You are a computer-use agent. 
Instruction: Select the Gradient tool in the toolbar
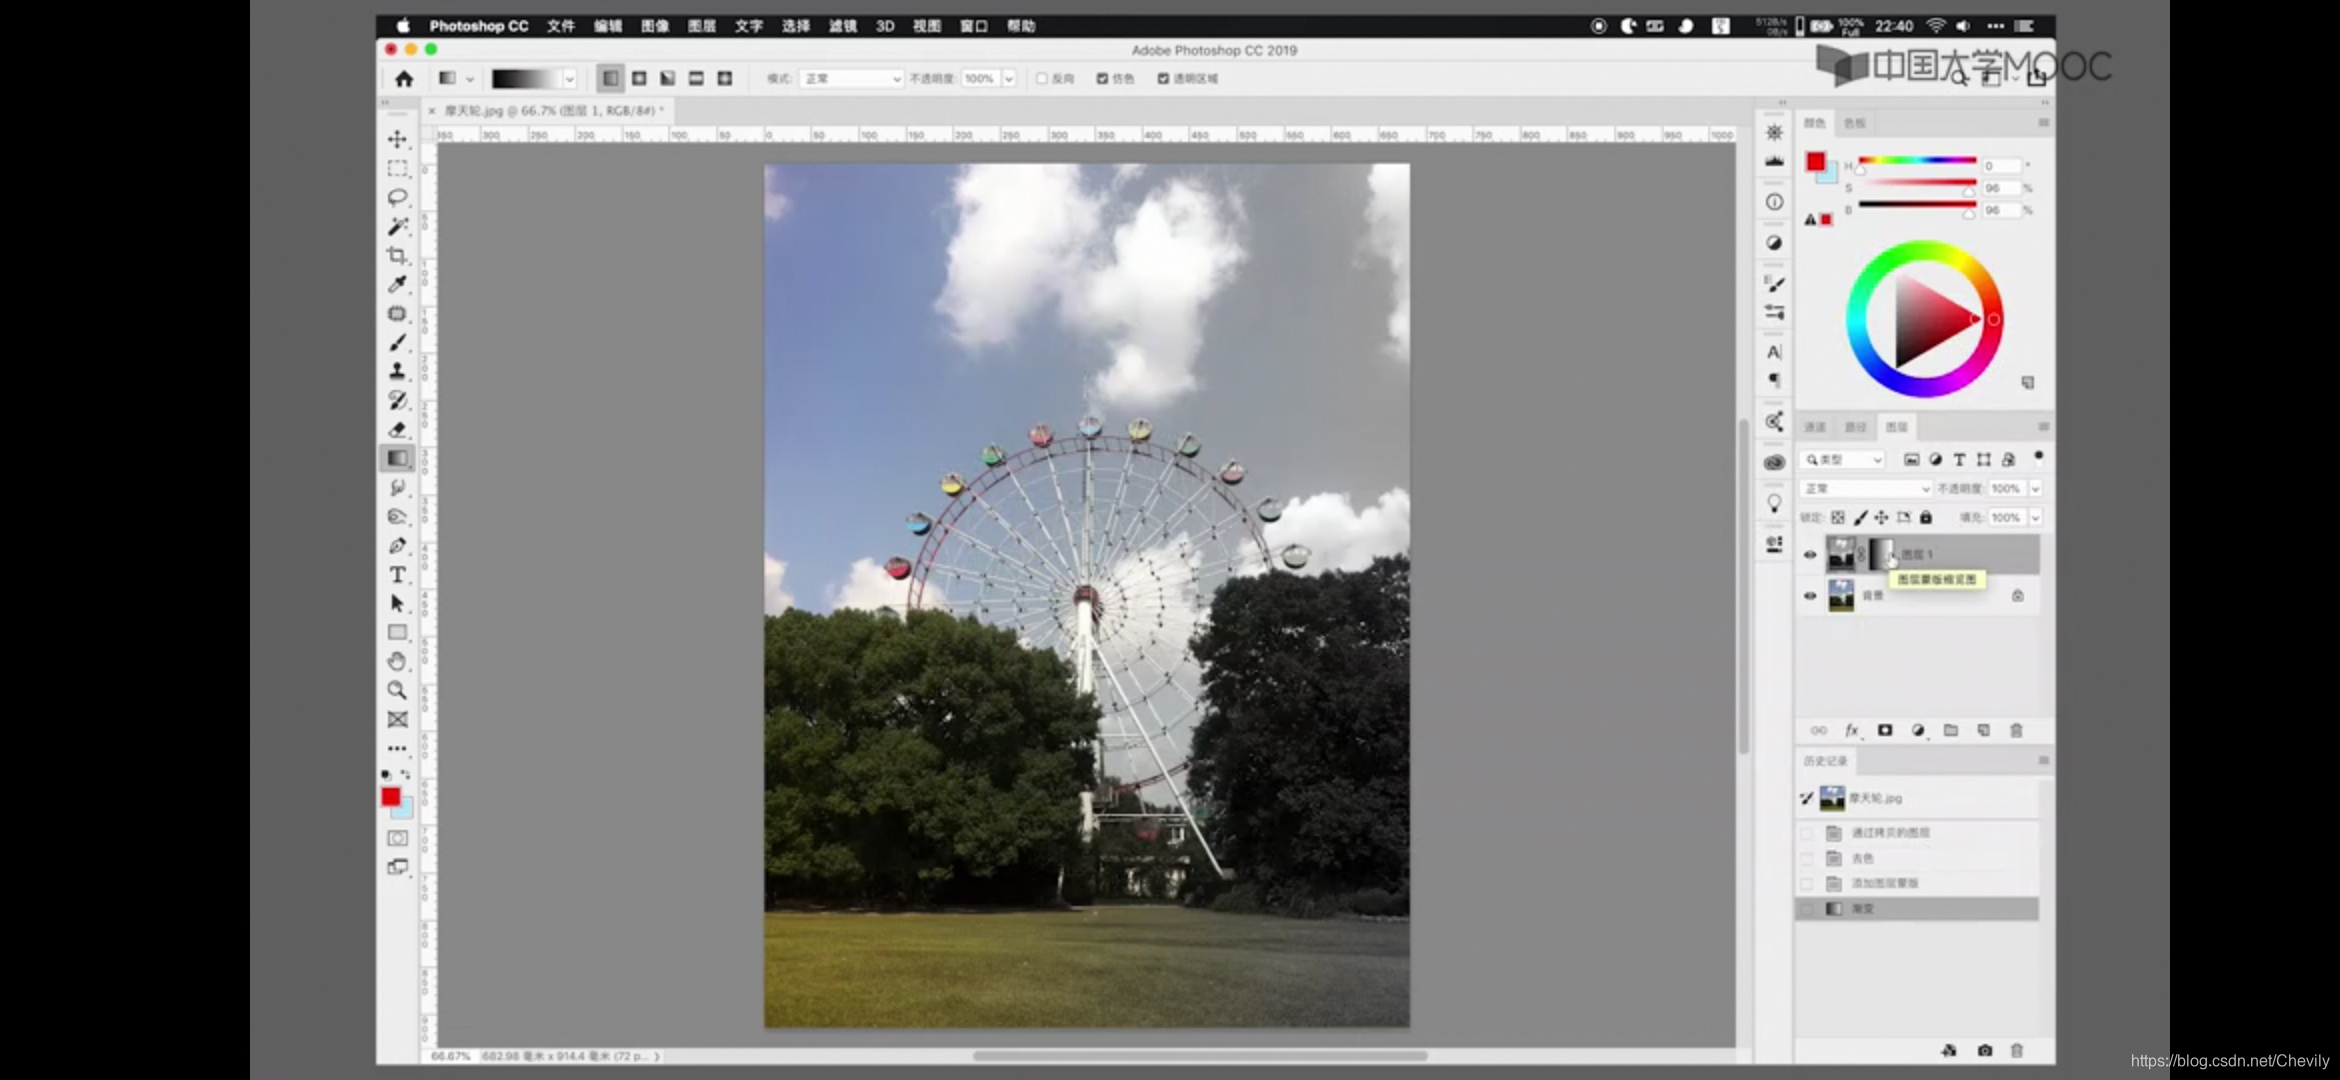tap(397, 458)
